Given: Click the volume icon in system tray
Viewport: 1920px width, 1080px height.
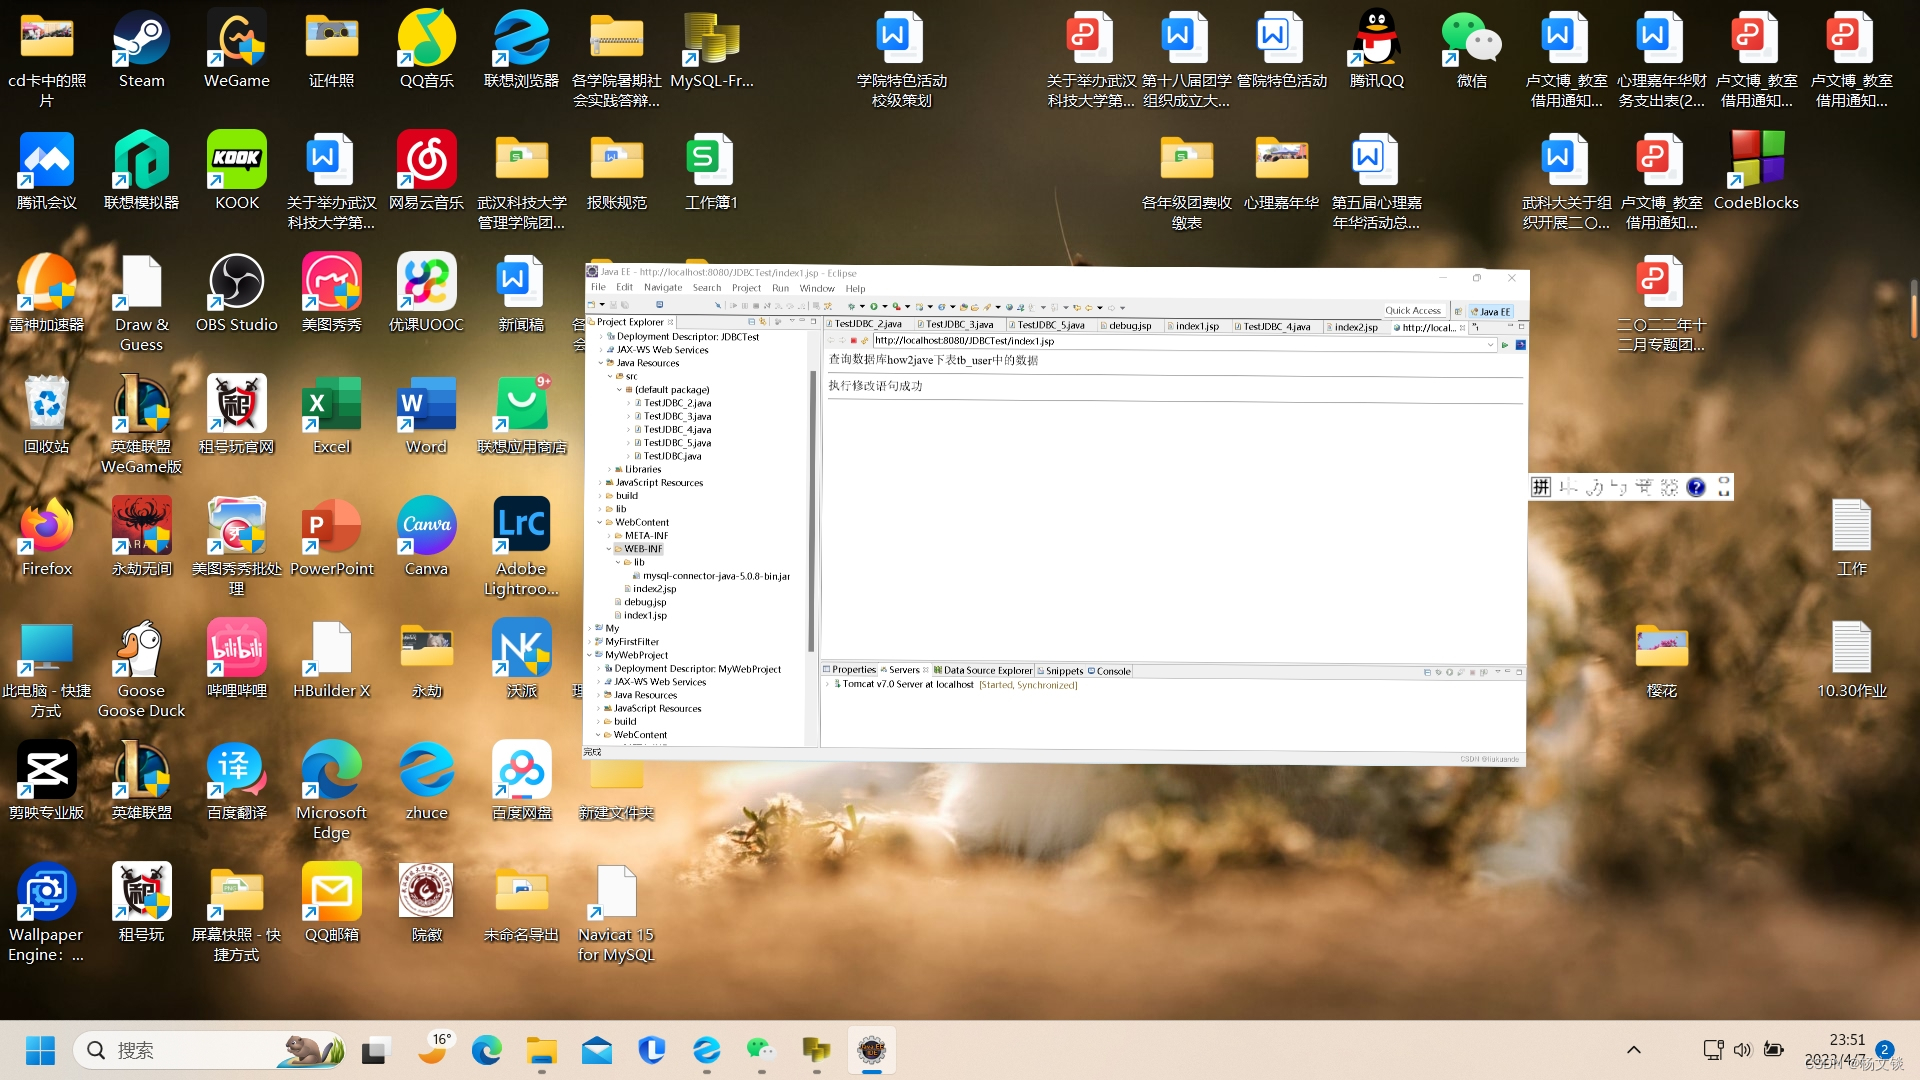Looking at the screenshot, I should 1743,1049.
